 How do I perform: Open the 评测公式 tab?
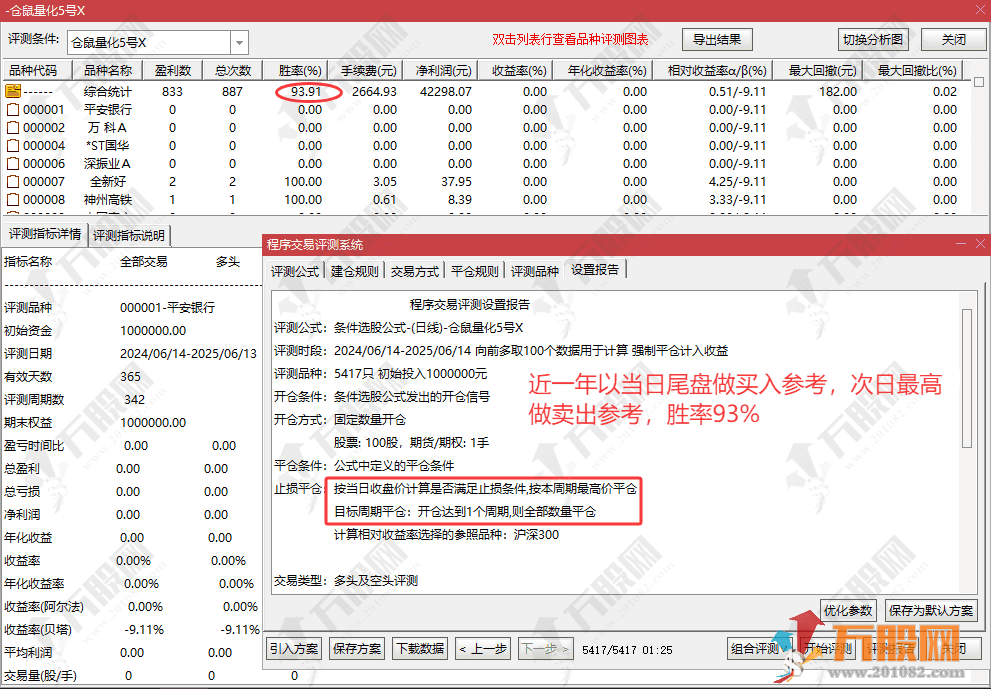point(295,271)
